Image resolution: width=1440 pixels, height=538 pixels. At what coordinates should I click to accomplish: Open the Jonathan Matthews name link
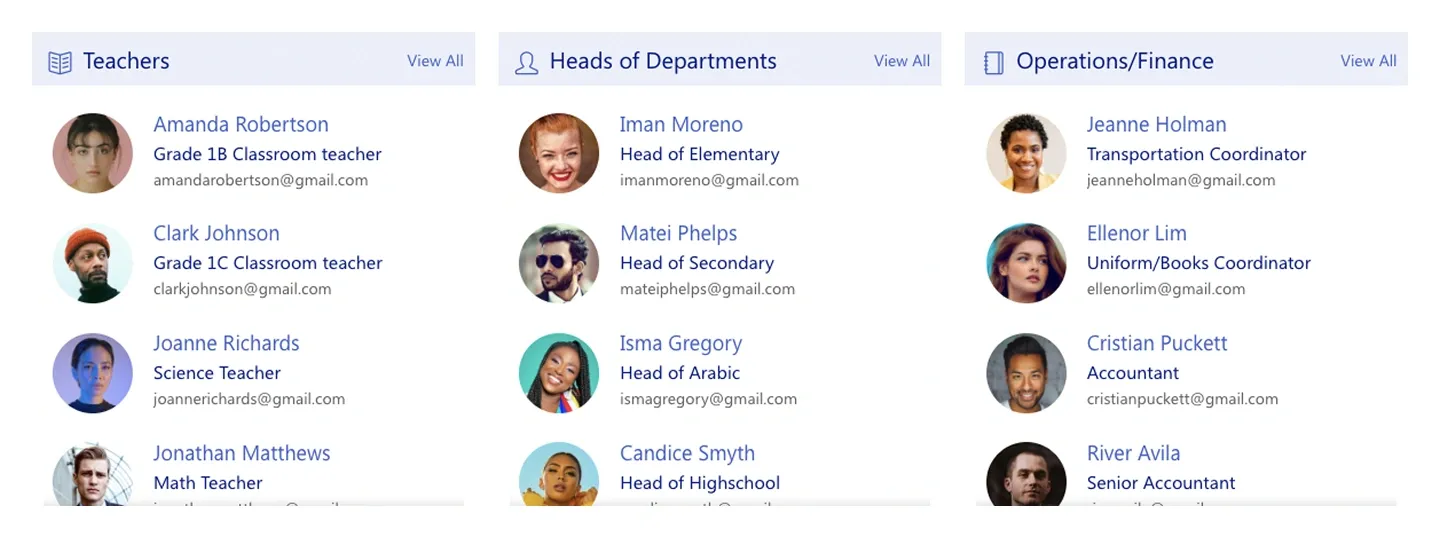pyautogui.click(x=241, y=454)
